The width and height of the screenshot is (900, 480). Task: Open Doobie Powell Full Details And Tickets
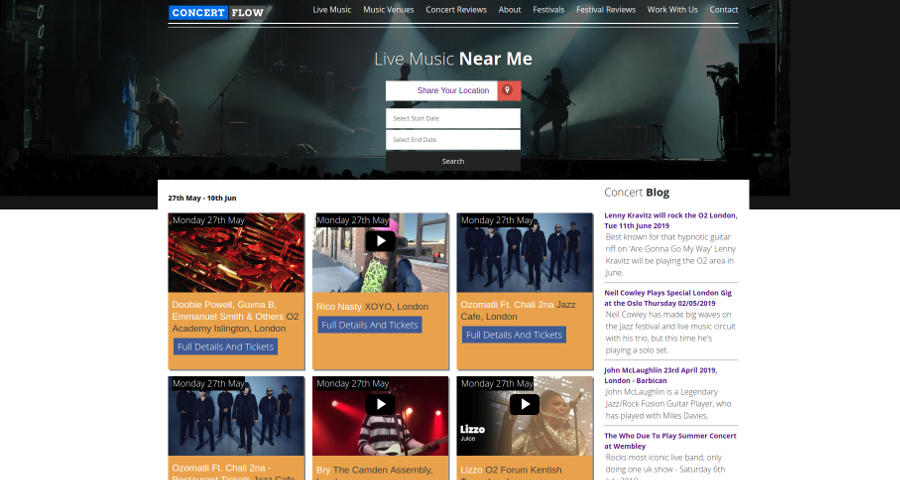pos(226,347)
